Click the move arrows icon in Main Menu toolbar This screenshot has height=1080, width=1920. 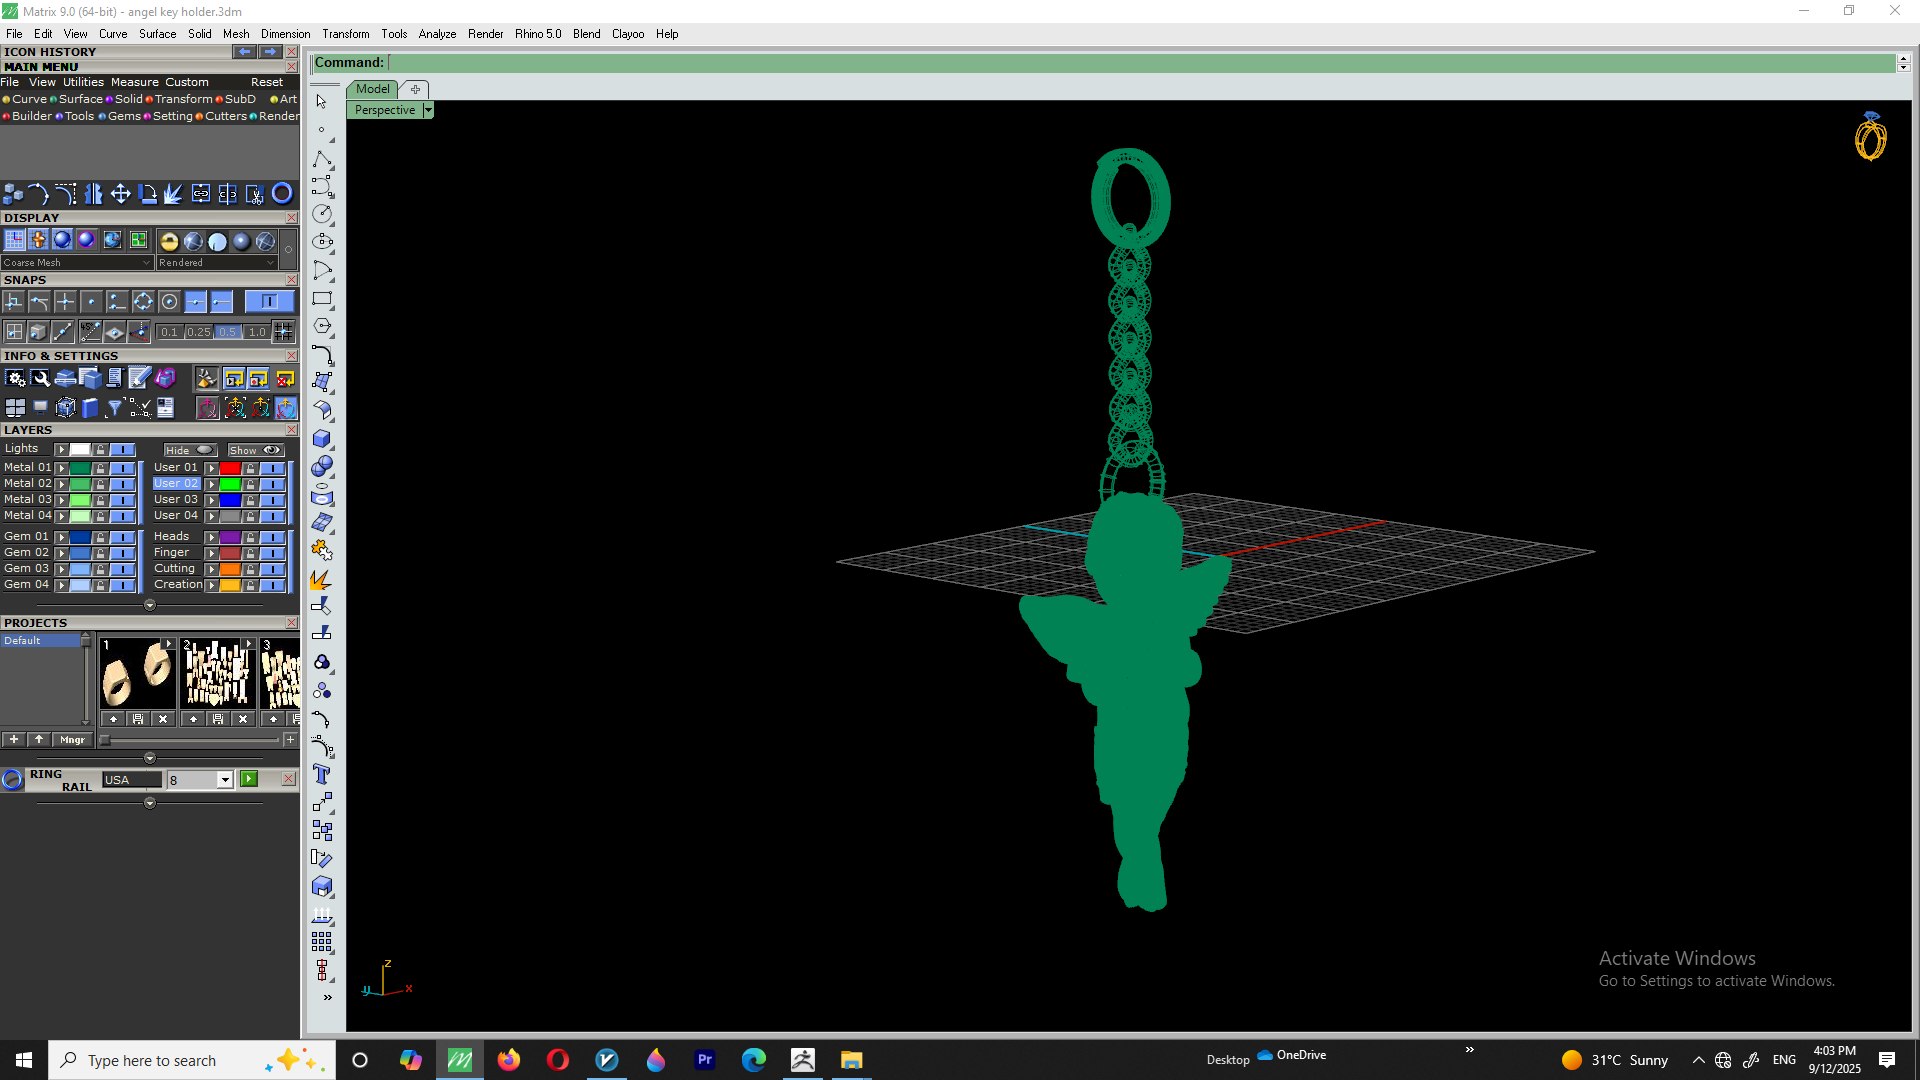point(120,194)
